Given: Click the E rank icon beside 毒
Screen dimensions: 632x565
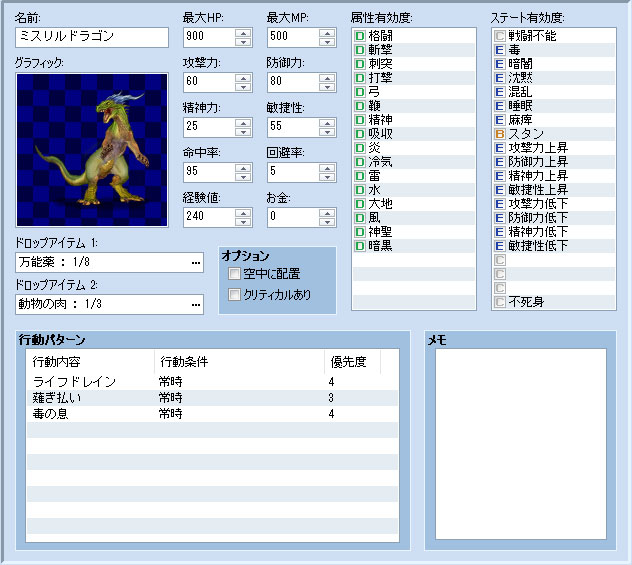Looking at the screenshot, I should click(x=500, y=49).
